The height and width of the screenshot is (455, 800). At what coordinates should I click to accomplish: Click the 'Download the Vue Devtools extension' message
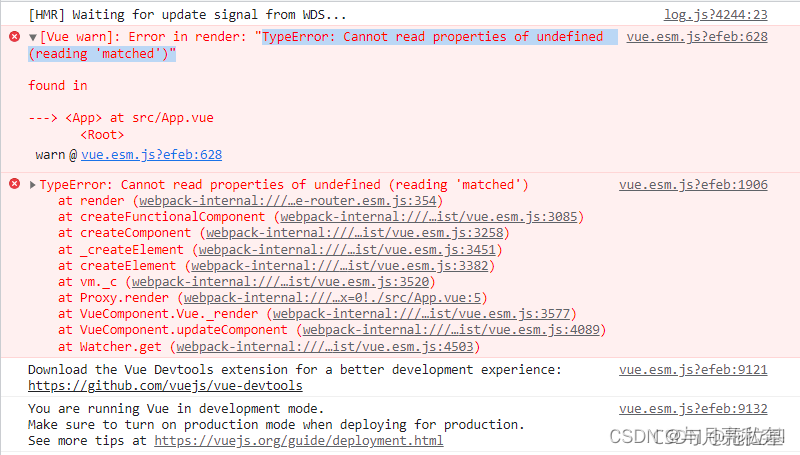(295, 370)
